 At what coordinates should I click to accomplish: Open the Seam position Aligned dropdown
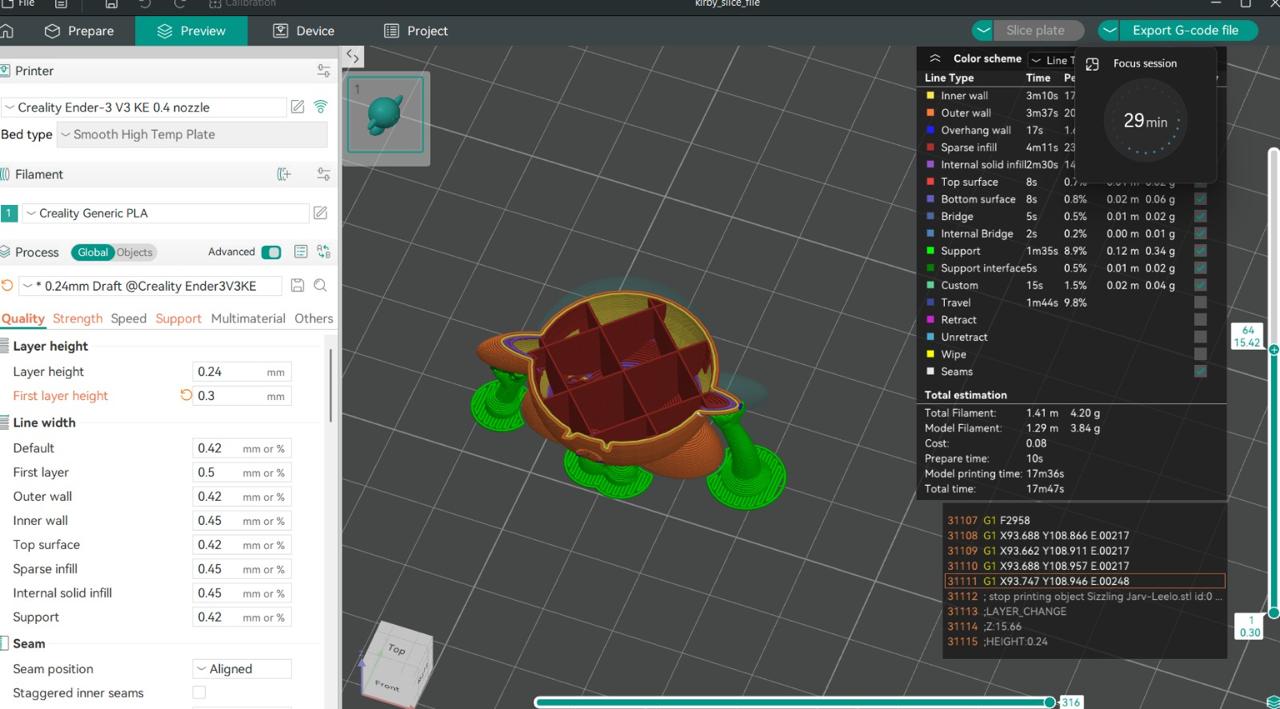coord(242,669)
